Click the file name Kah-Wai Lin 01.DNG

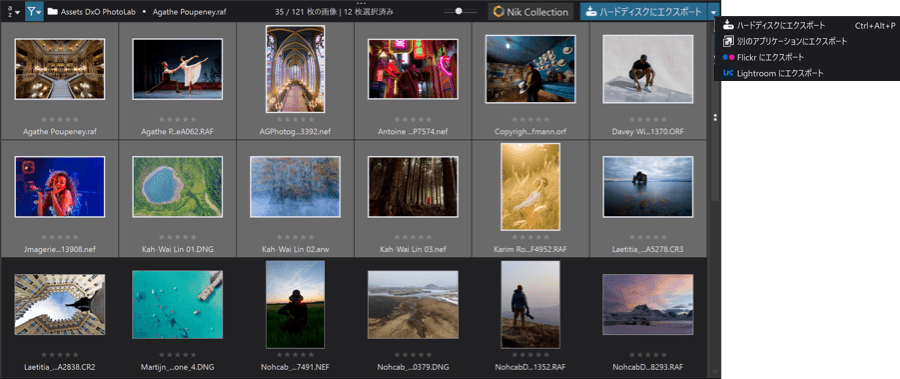coord(177,250)
